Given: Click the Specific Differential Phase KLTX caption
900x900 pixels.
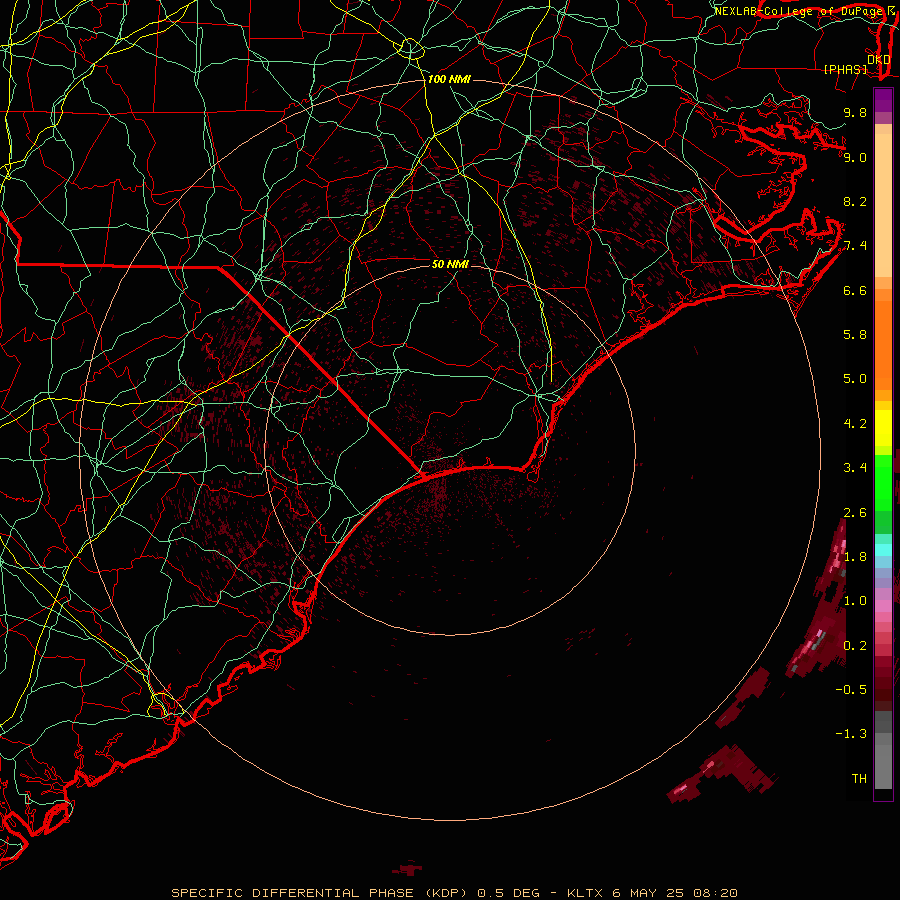Looking at the screenshot, I should point(454,893).
